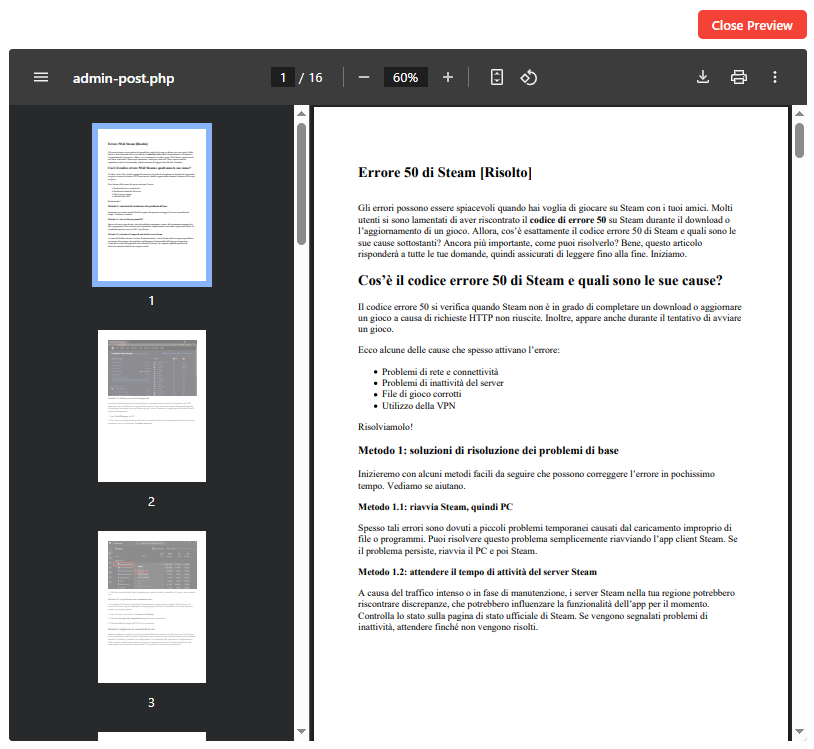Open the more actions three-dot menu
The height and width of the screenshot is (749, 814).
click(x=775, y=77)
